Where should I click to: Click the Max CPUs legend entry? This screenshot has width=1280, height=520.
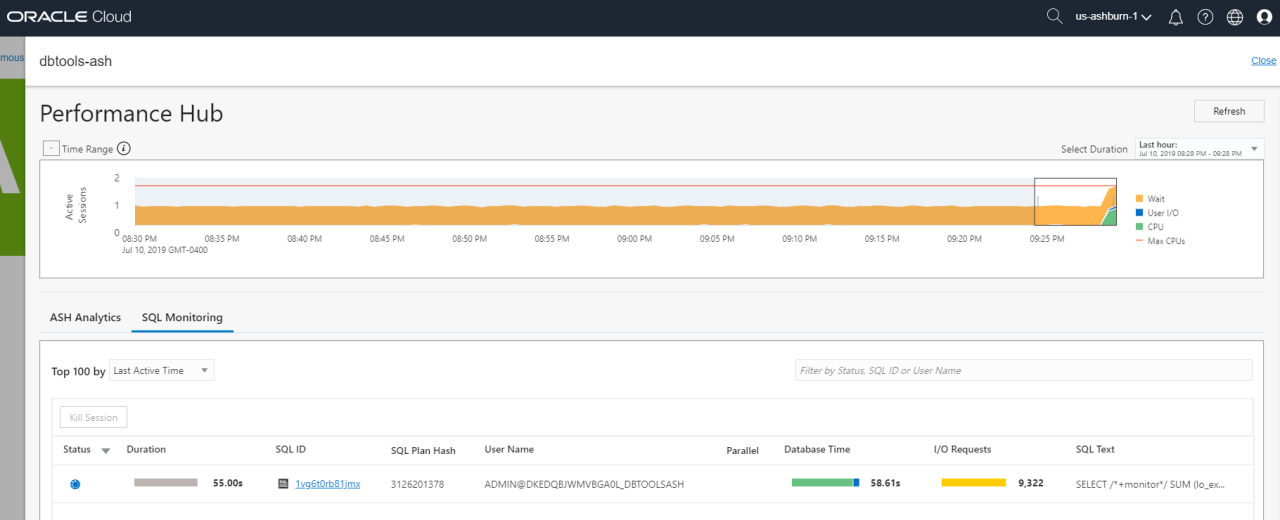(x=1160, y=241)
